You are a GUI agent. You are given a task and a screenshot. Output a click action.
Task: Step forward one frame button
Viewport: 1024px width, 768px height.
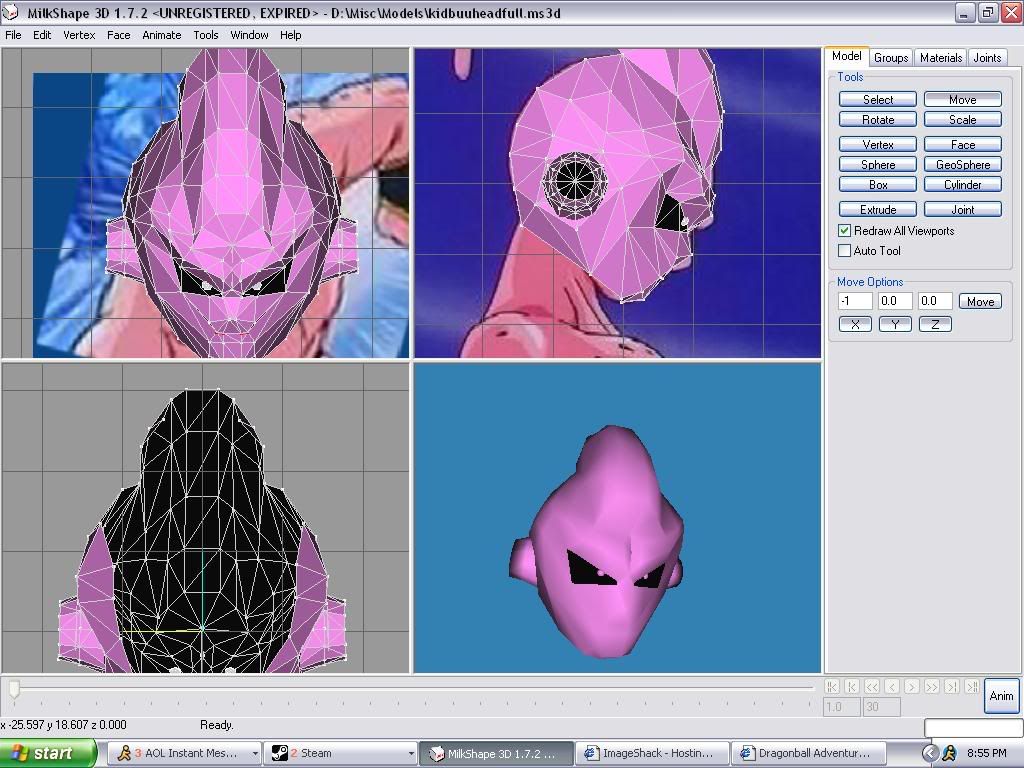(912, 686)
